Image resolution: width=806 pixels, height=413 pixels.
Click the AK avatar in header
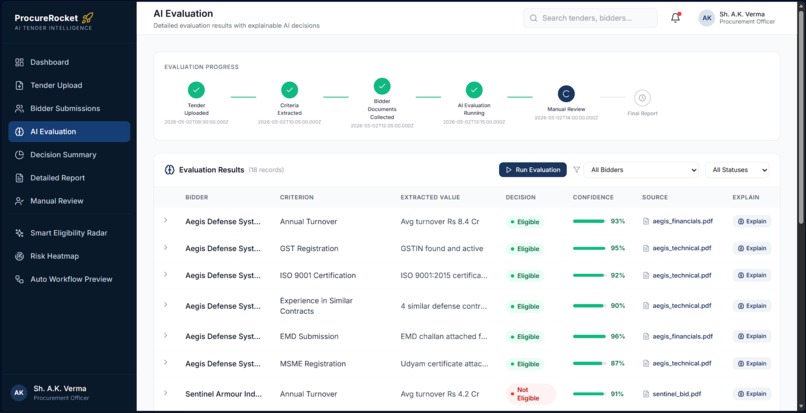tap(707, 18)
